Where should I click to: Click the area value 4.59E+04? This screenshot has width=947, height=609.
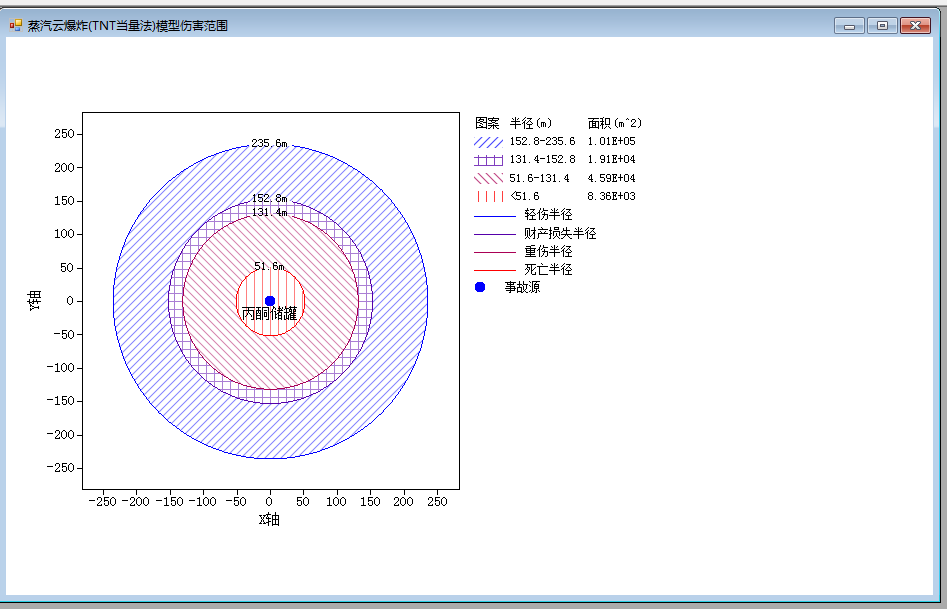612,178
